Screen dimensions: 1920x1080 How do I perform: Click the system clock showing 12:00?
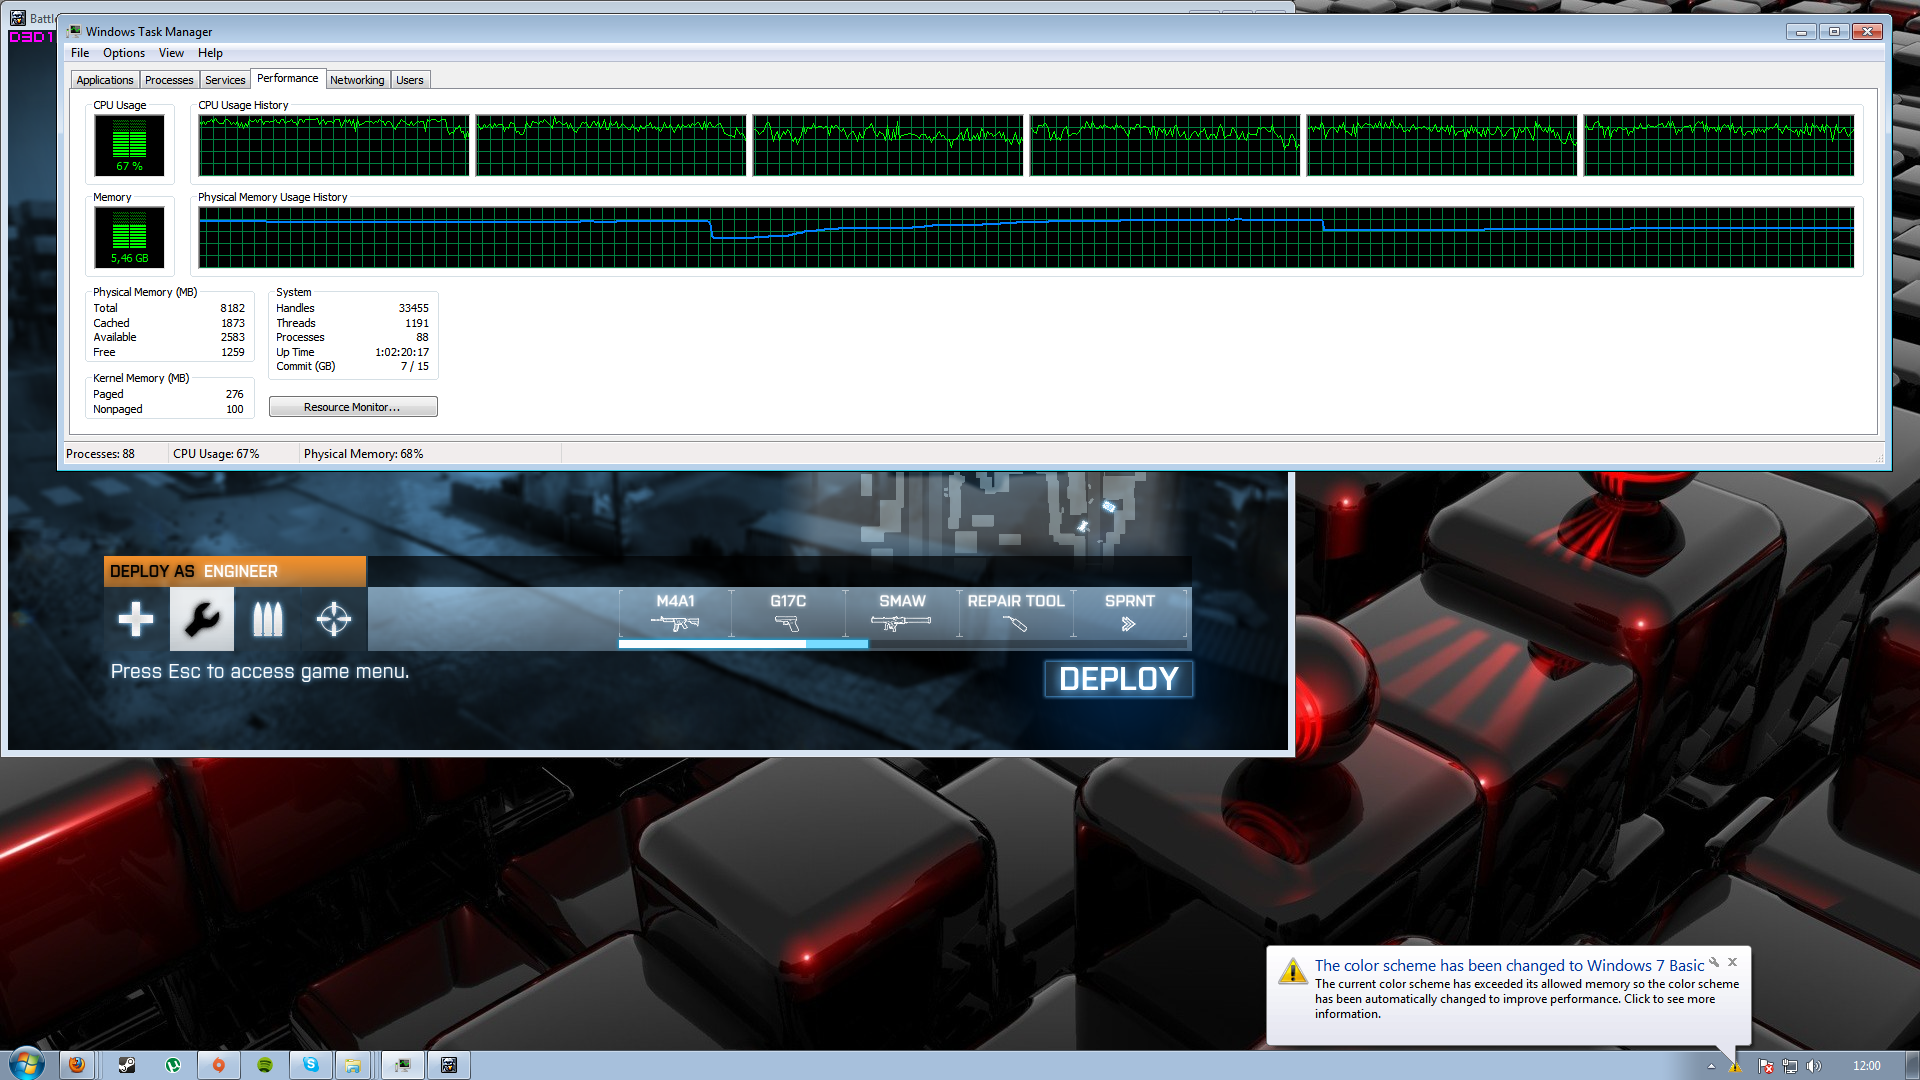[x=1866, y=1066]
